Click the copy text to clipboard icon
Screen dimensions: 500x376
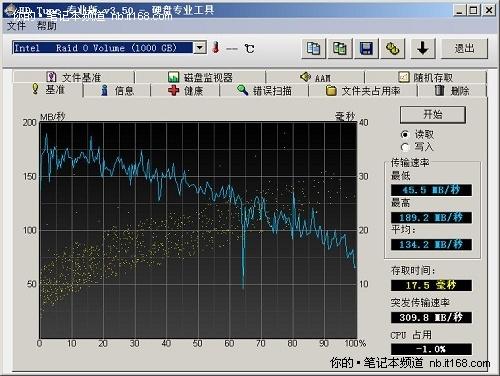[313, 49]
